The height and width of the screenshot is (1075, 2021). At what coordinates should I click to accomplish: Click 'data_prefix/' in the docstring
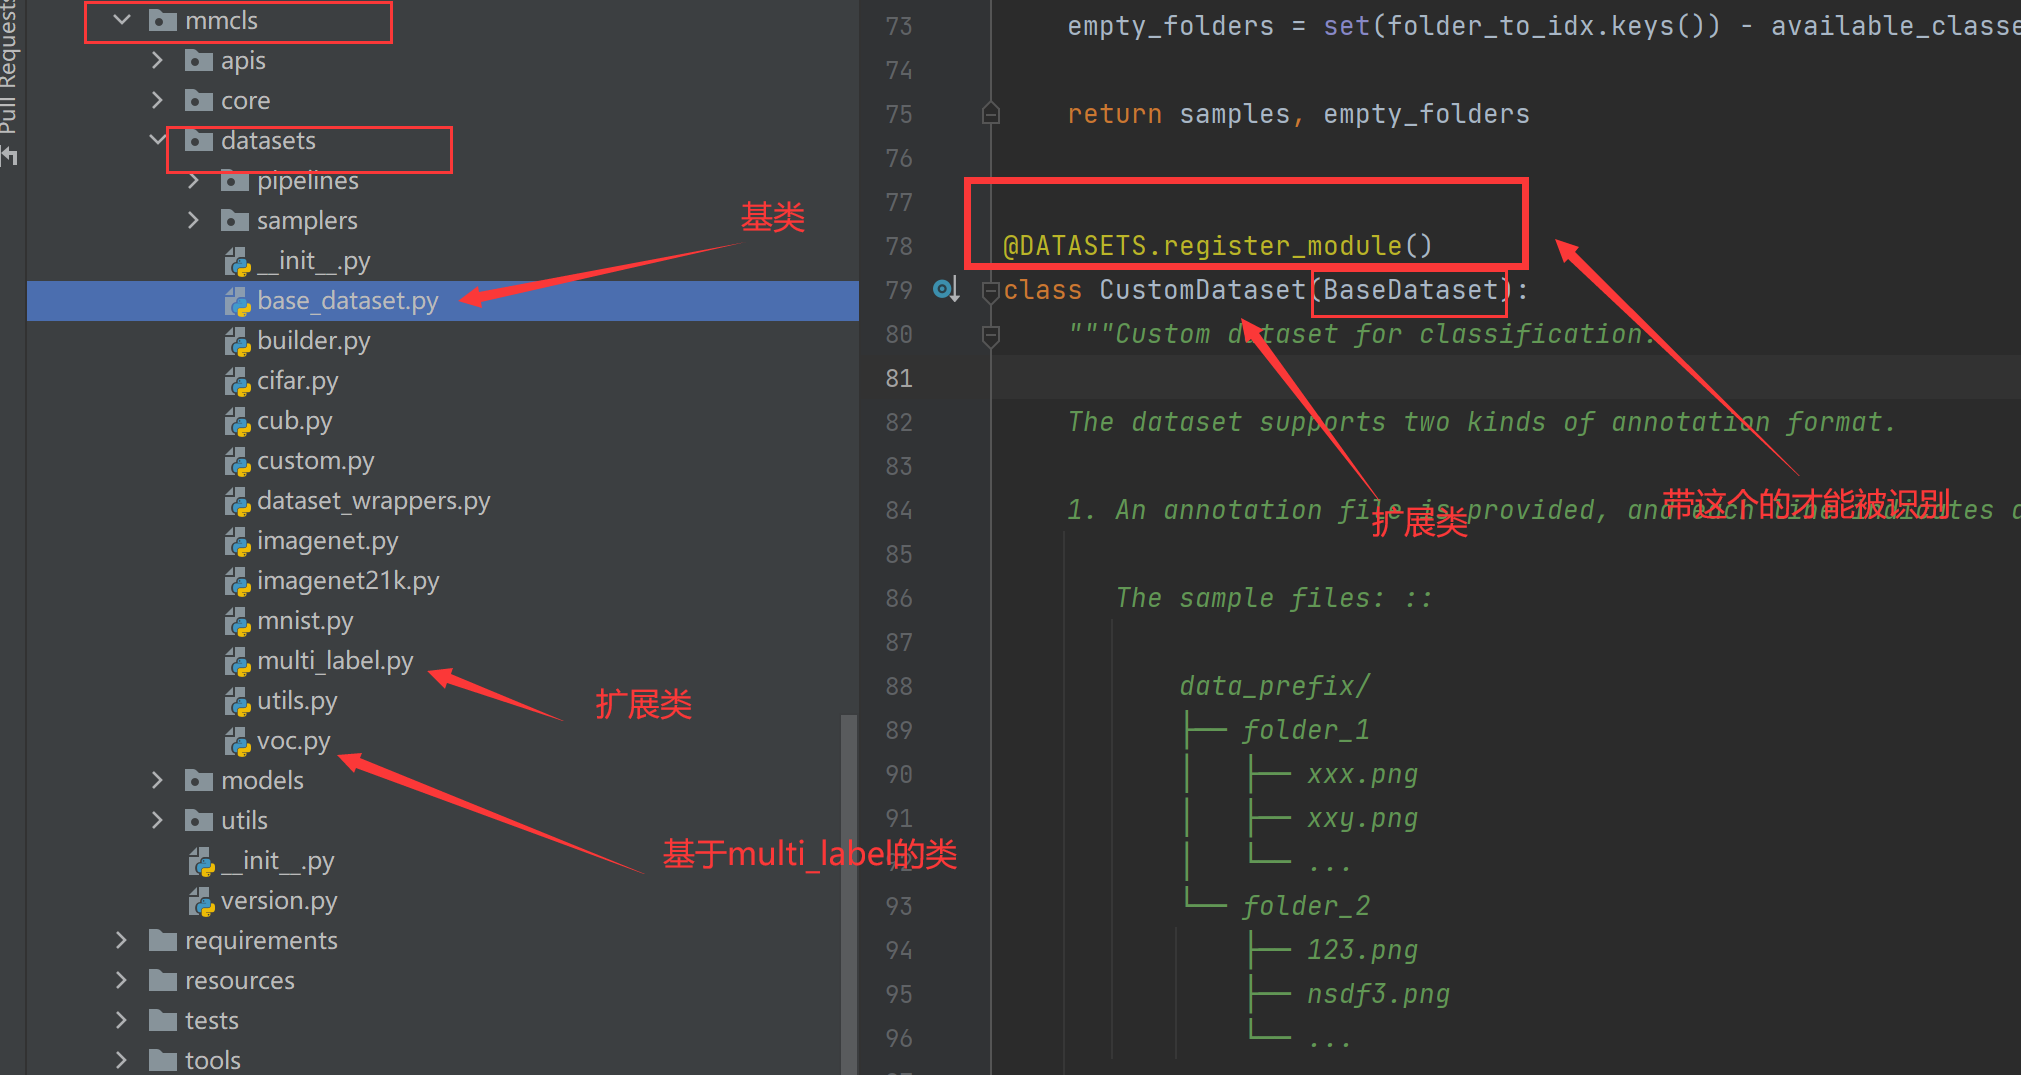pyautogui.click(x=1274, y=686)
